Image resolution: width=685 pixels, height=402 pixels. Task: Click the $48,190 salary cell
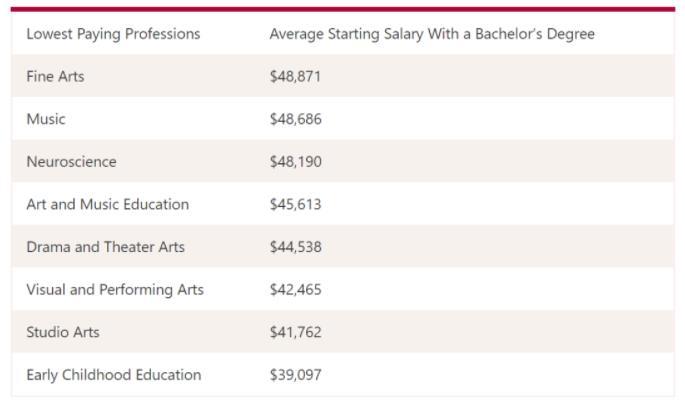coord(296,162)
